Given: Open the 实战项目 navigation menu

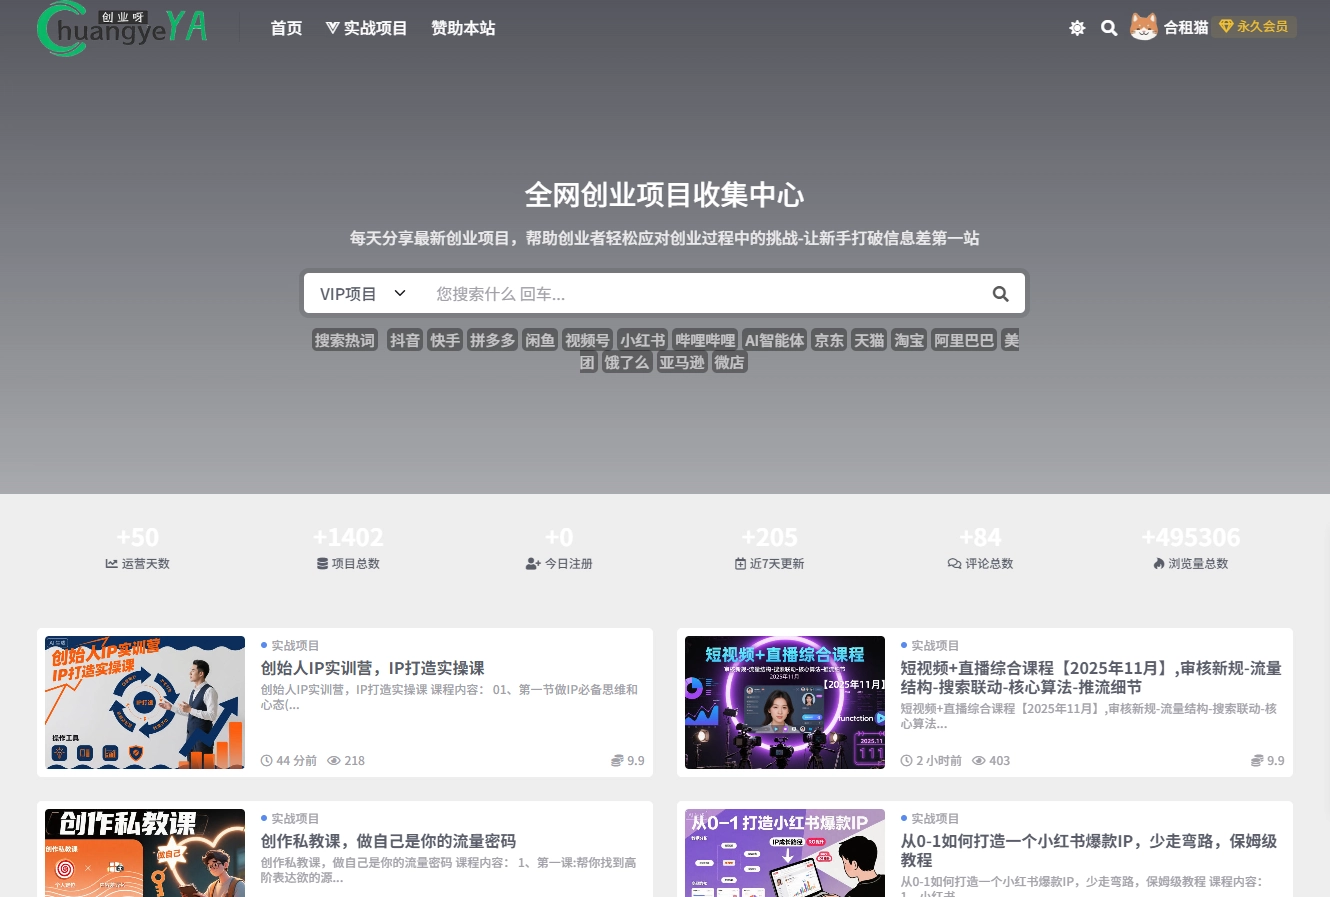Looking at the screenshot, I should 366,28.
